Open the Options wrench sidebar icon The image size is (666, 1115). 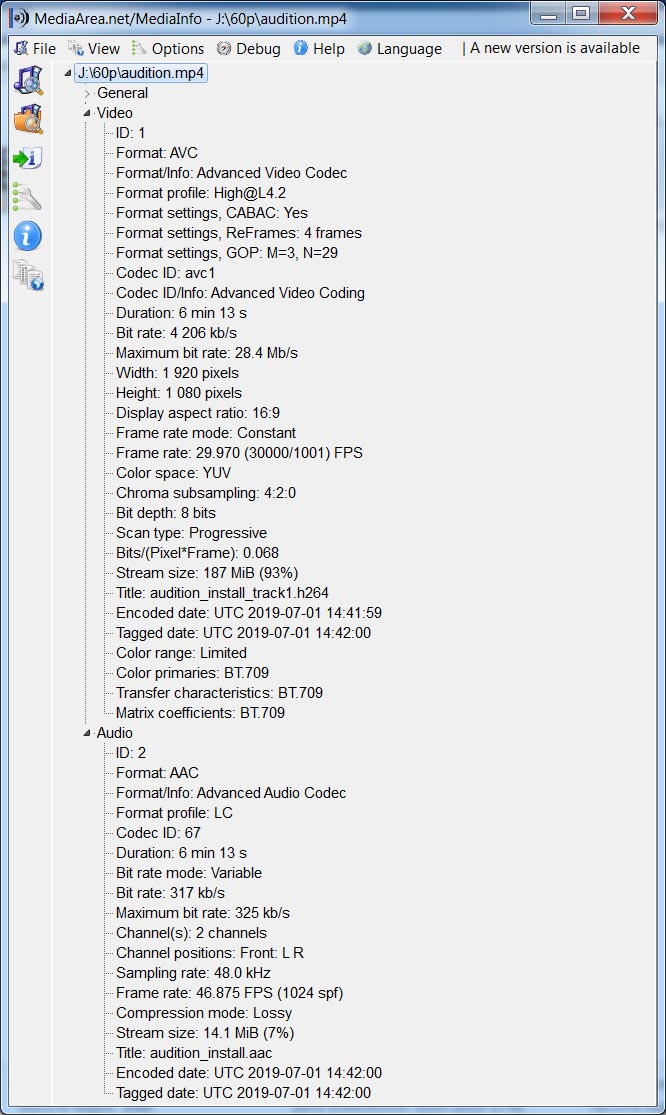(28, 197)
